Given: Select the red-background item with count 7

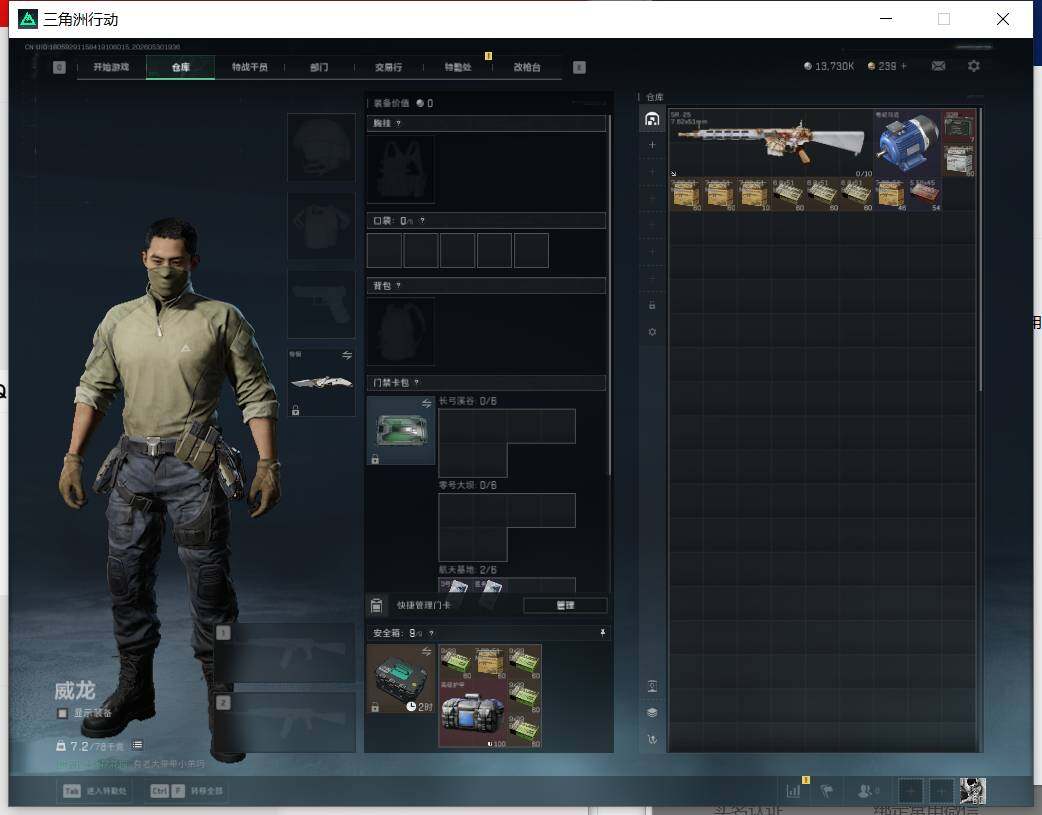Looking at the screenshot, I should pos(959,126).
